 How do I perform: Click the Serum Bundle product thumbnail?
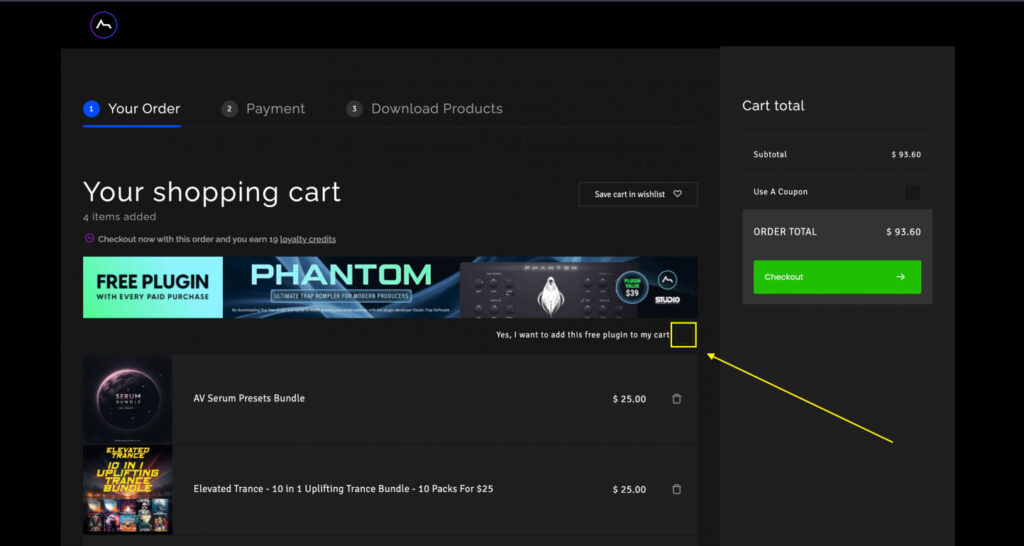point(128,400)
